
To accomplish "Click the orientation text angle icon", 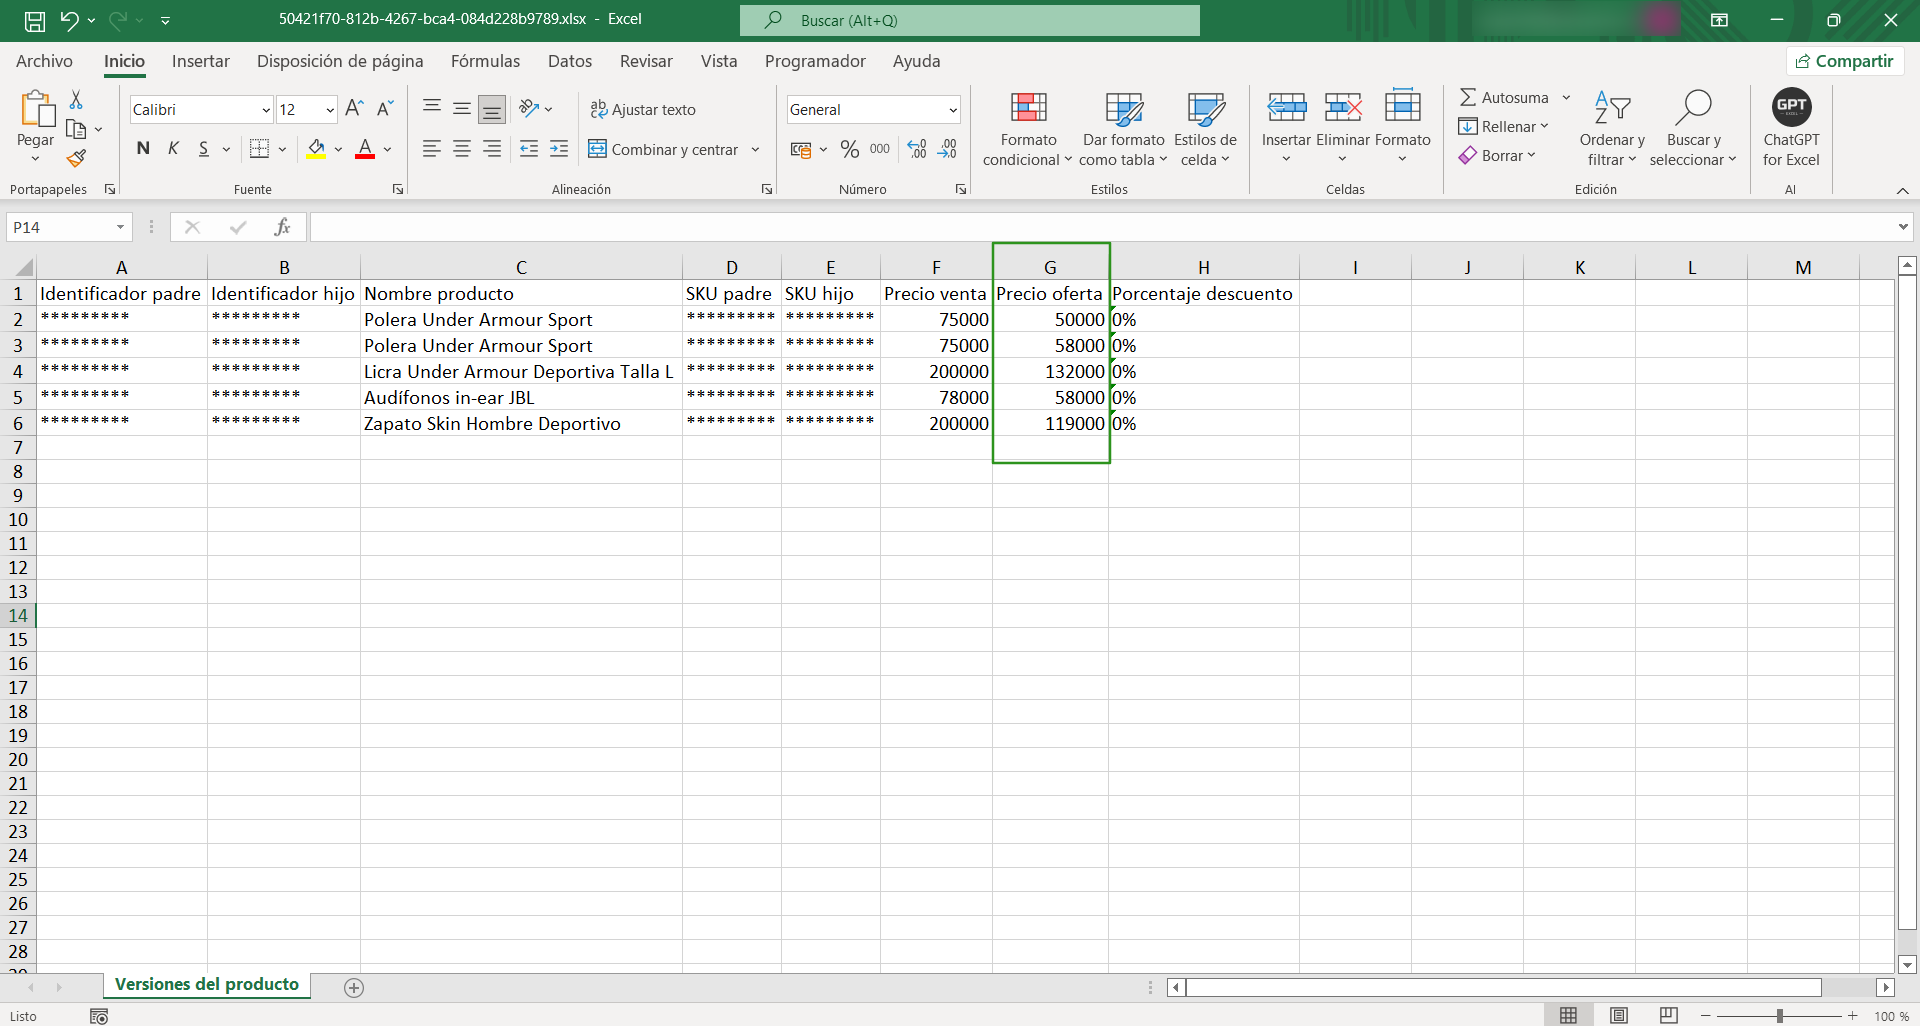I will click(x=529, y=109).
